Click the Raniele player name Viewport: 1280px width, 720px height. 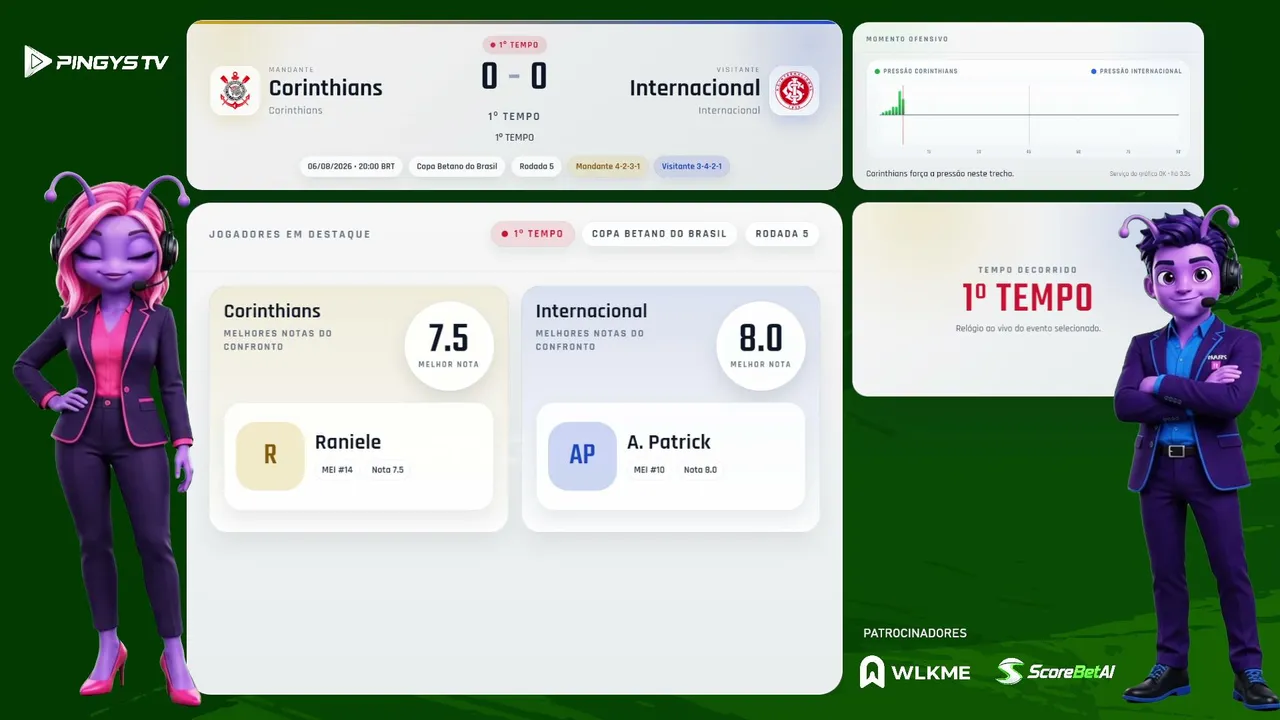point(348,442)
